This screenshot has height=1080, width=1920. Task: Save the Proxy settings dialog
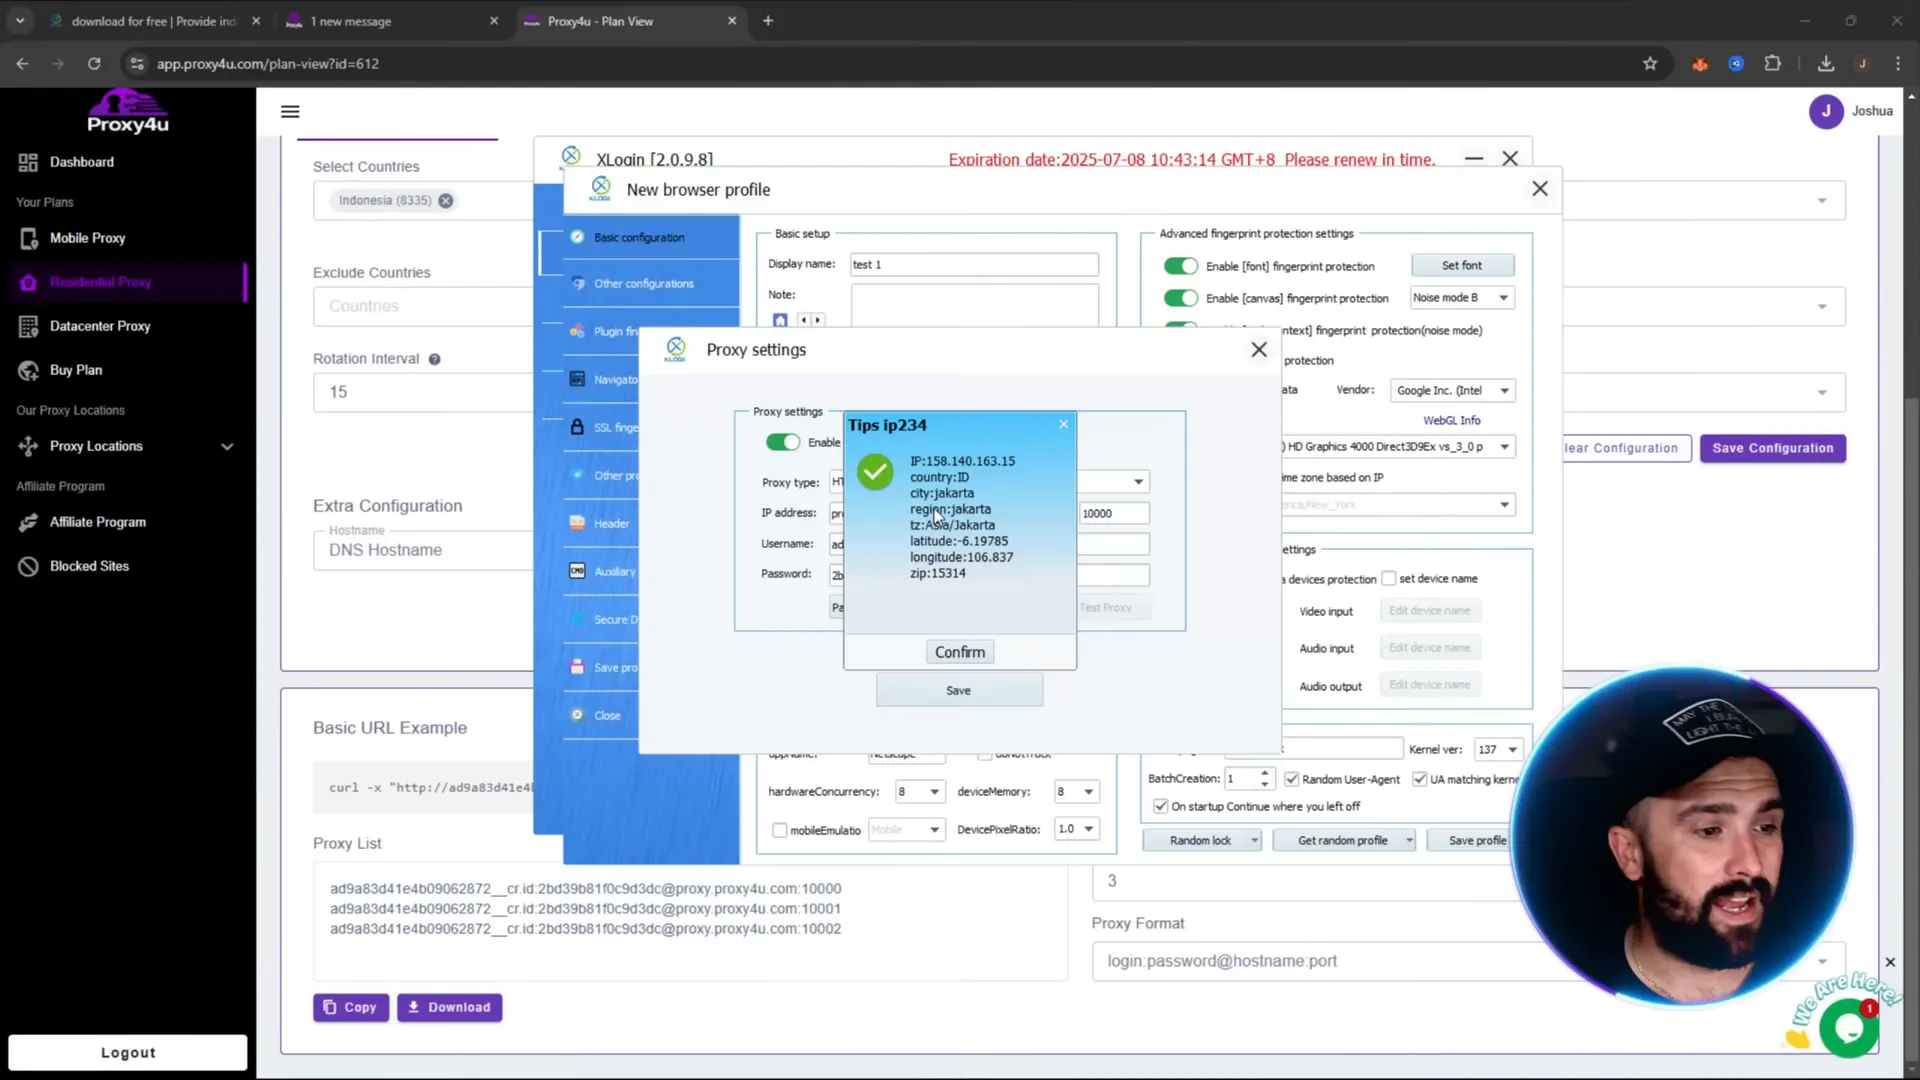[959, 691]
